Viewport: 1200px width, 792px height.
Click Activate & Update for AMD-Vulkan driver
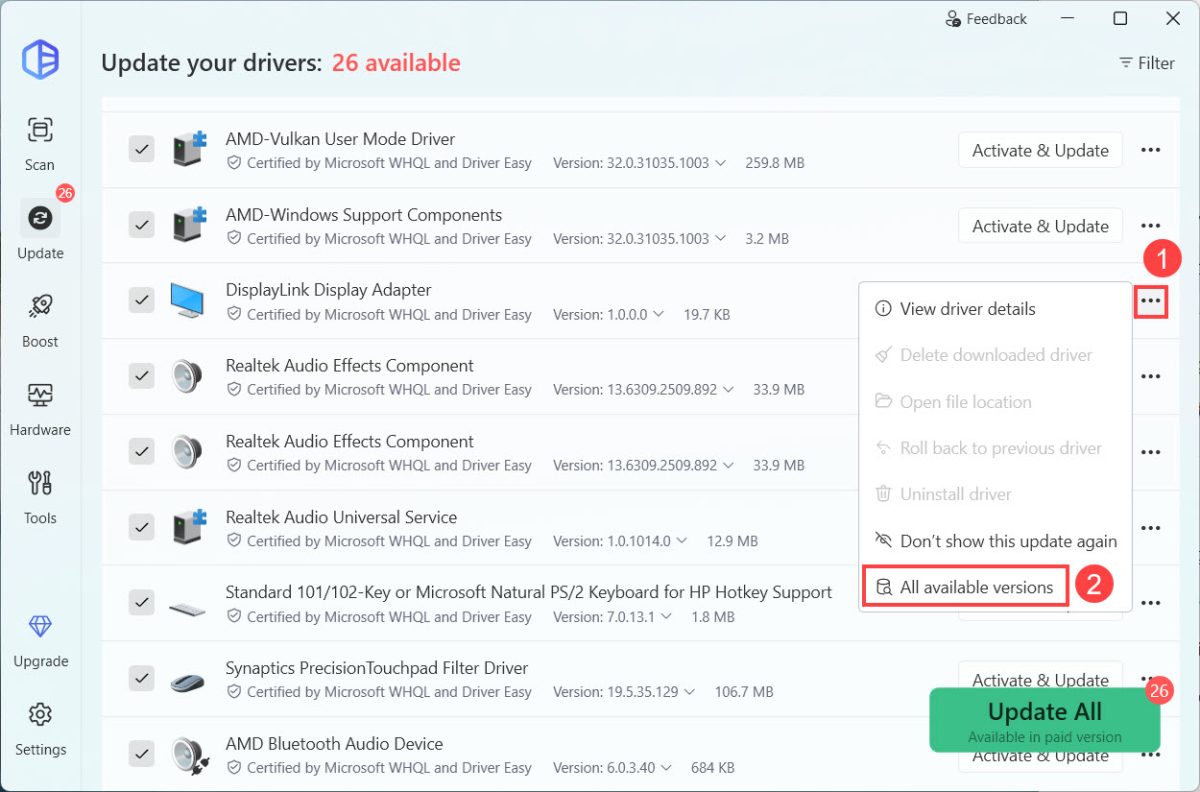1040,150
